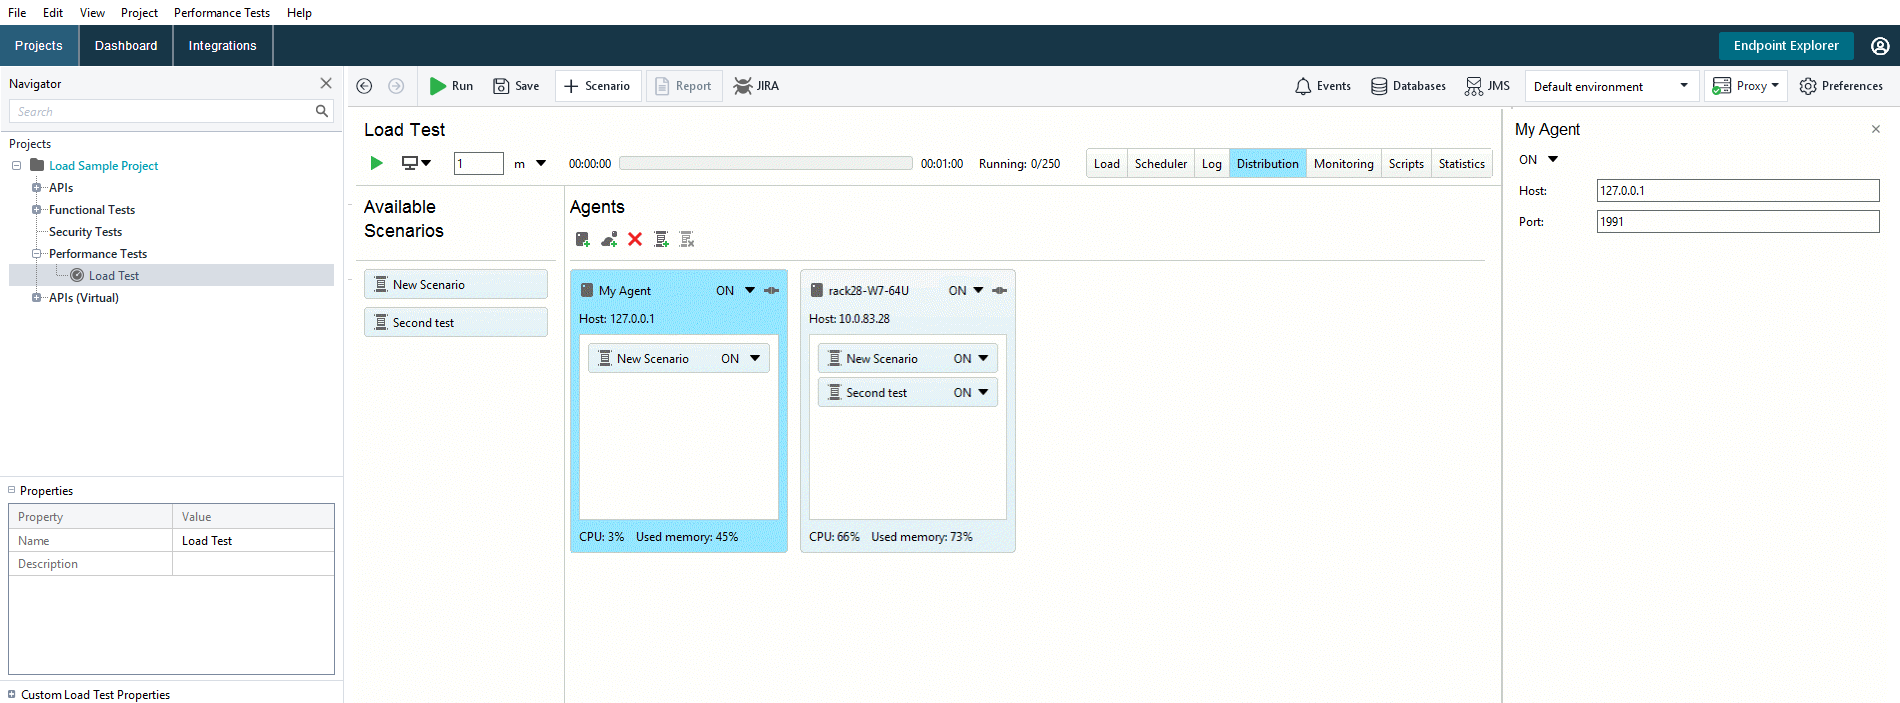This screenshot has width=1900, height=703.
Task: Click the unassign scenario from agent icon
Action: pyautogui.click(x=687, y=239)
